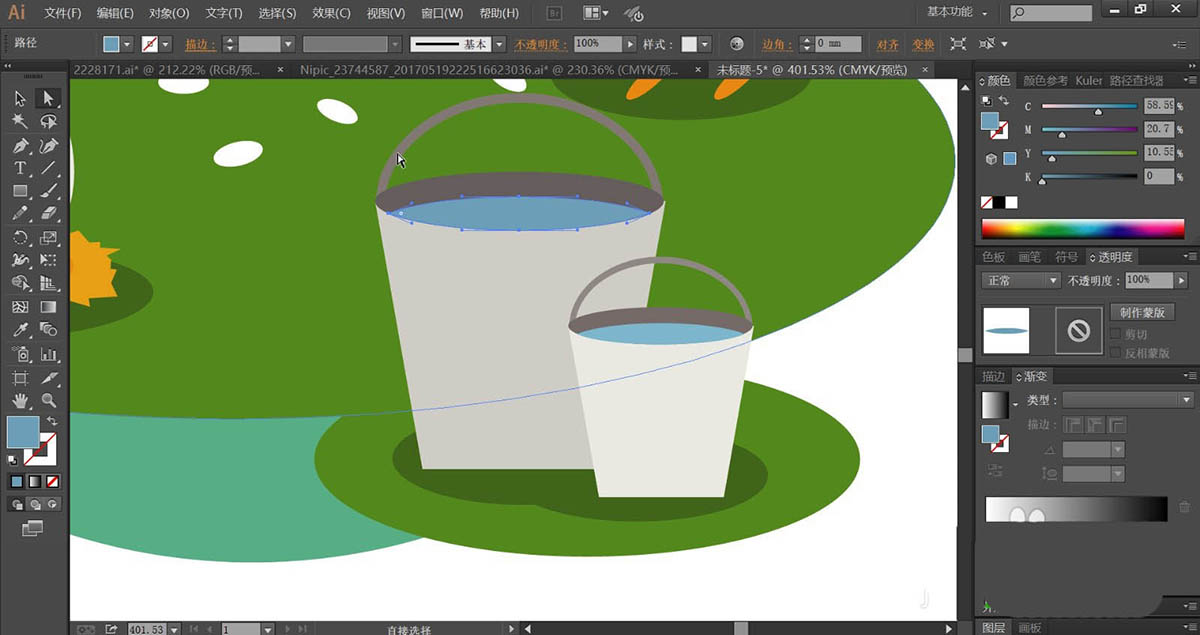Swap fill and stroke colors arrow
This screenshot has height=635, width=1200.
click(x=51, y=421)
